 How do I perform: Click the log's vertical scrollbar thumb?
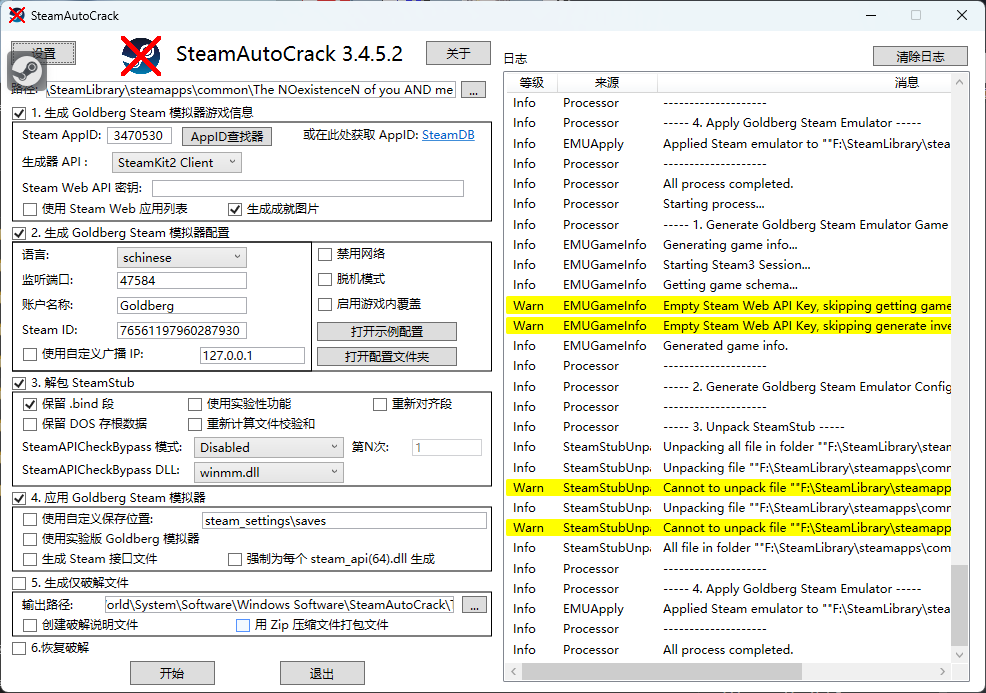coord(959,605)
